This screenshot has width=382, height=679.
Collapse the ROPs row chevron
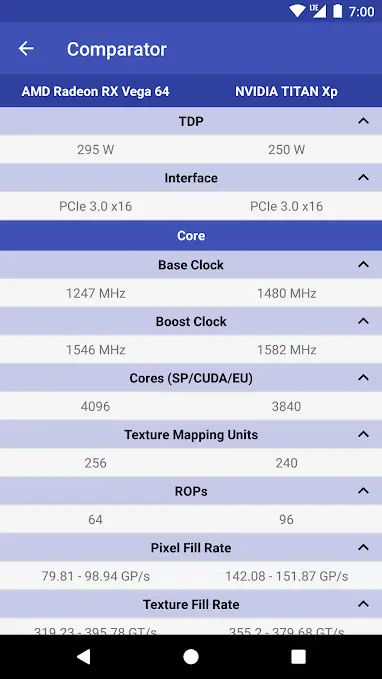click(363, 491)
